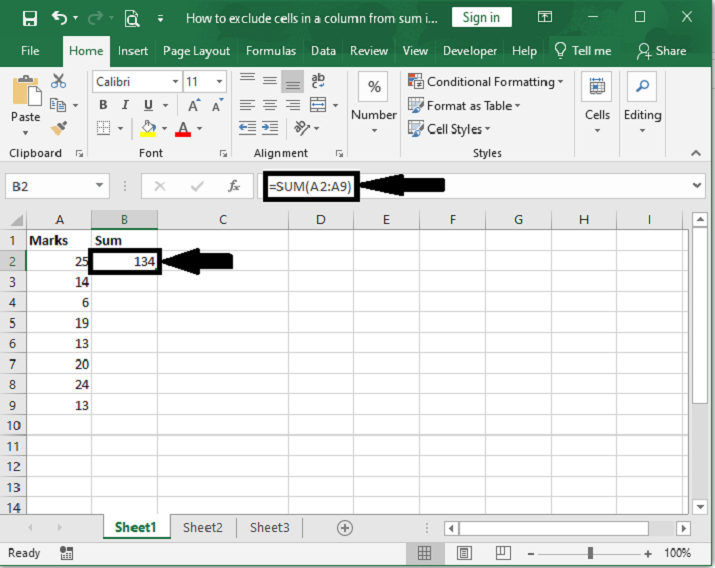Screen dimensions: 715x568
Task: Align text left
Action: tap(247, 105)
